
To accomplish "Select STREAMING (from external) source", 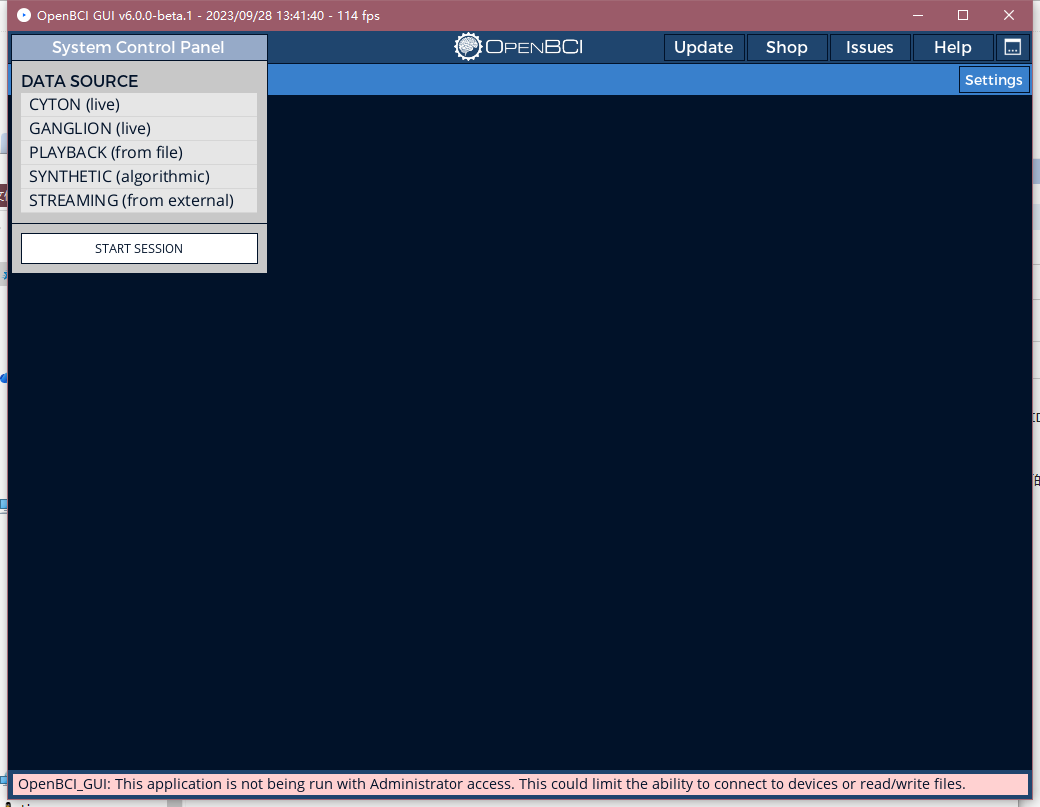I will [139, 200].
